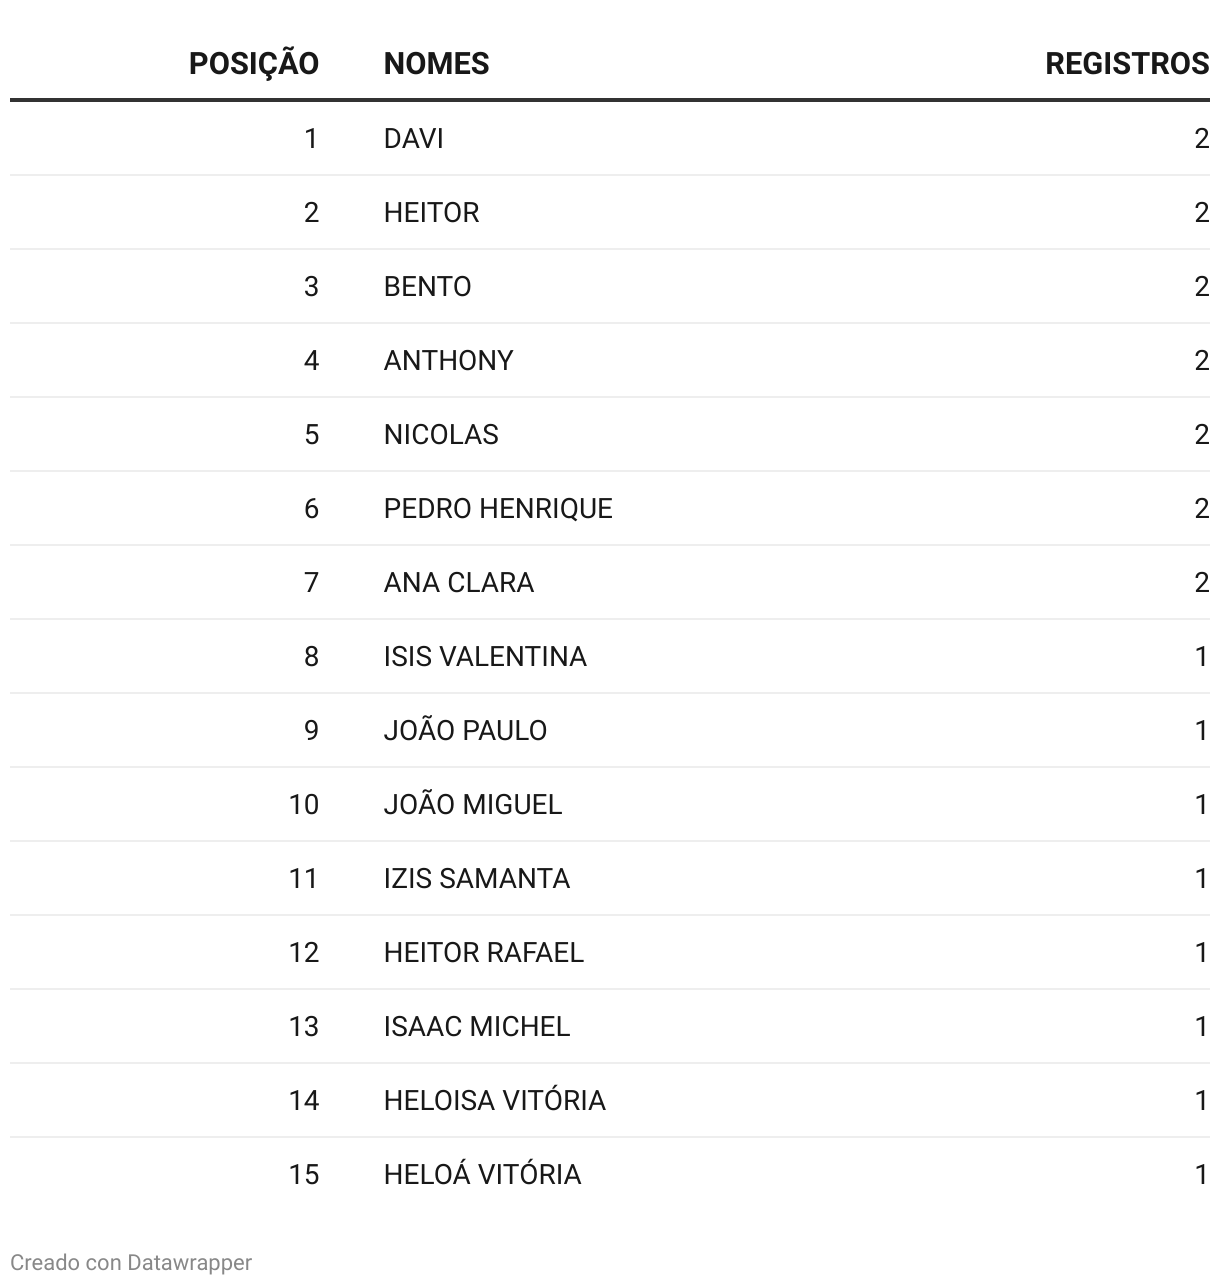
Task: Click the ANA CLARA name cell
Action: pos(459,582)
